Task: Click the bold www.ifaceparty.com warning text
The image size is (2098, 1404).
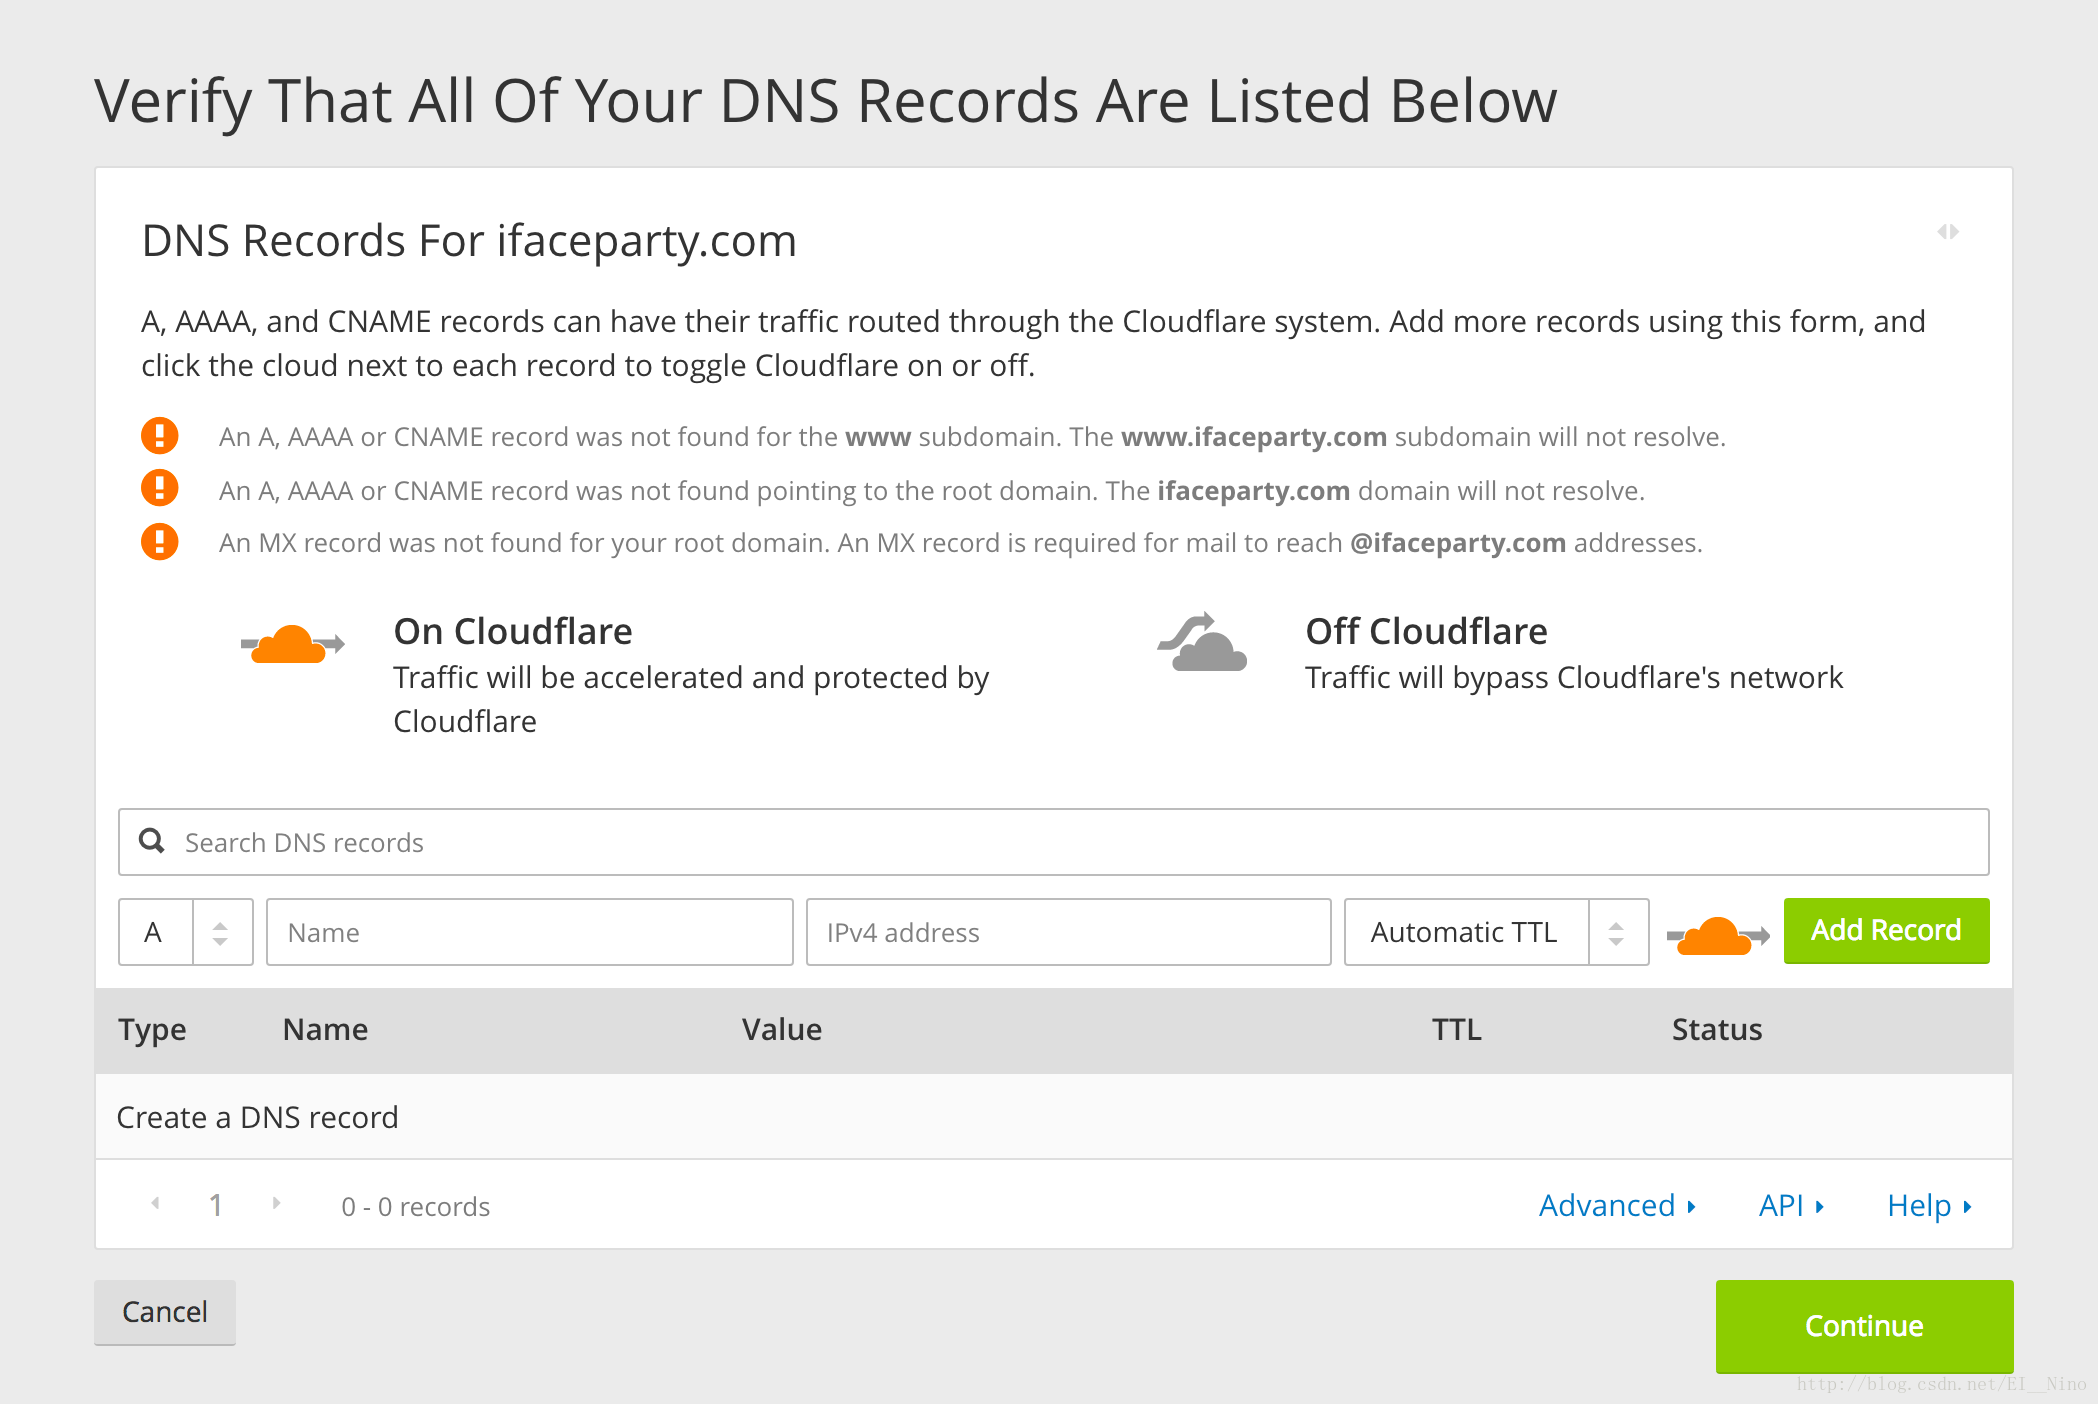Action: click(1254, 437)
